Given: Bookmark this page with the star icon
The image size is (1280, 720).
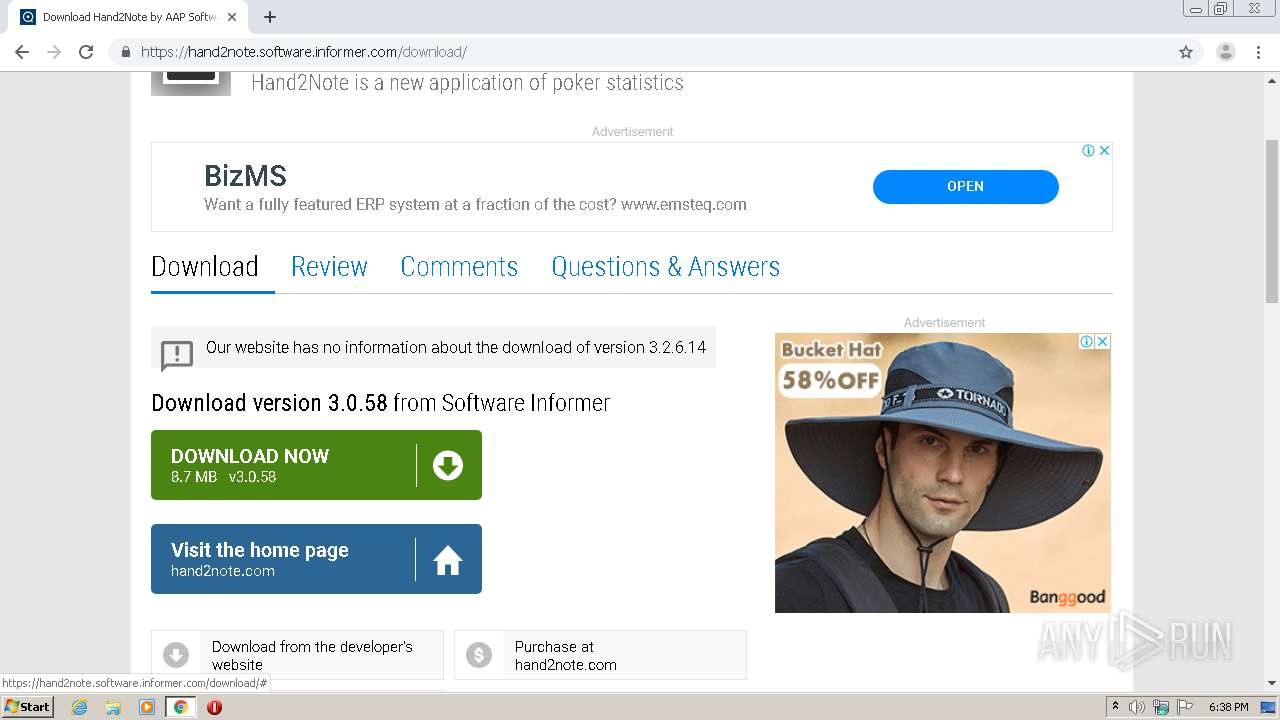Looking at the screenshot, I should 1186,52.
